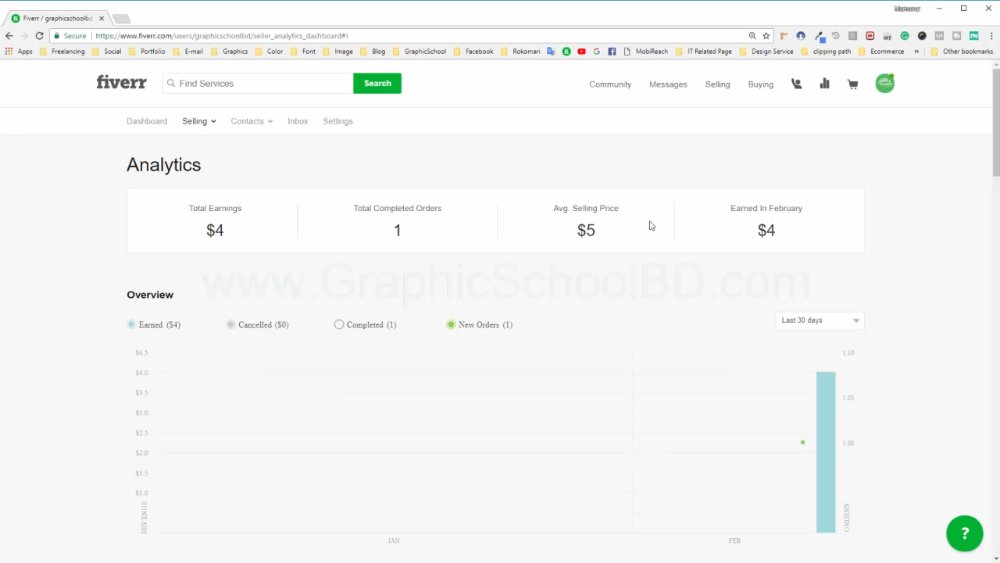The width and height of the screenshot is (1000, 563).
Task: Go to the Settings tab
Action: 338,121
